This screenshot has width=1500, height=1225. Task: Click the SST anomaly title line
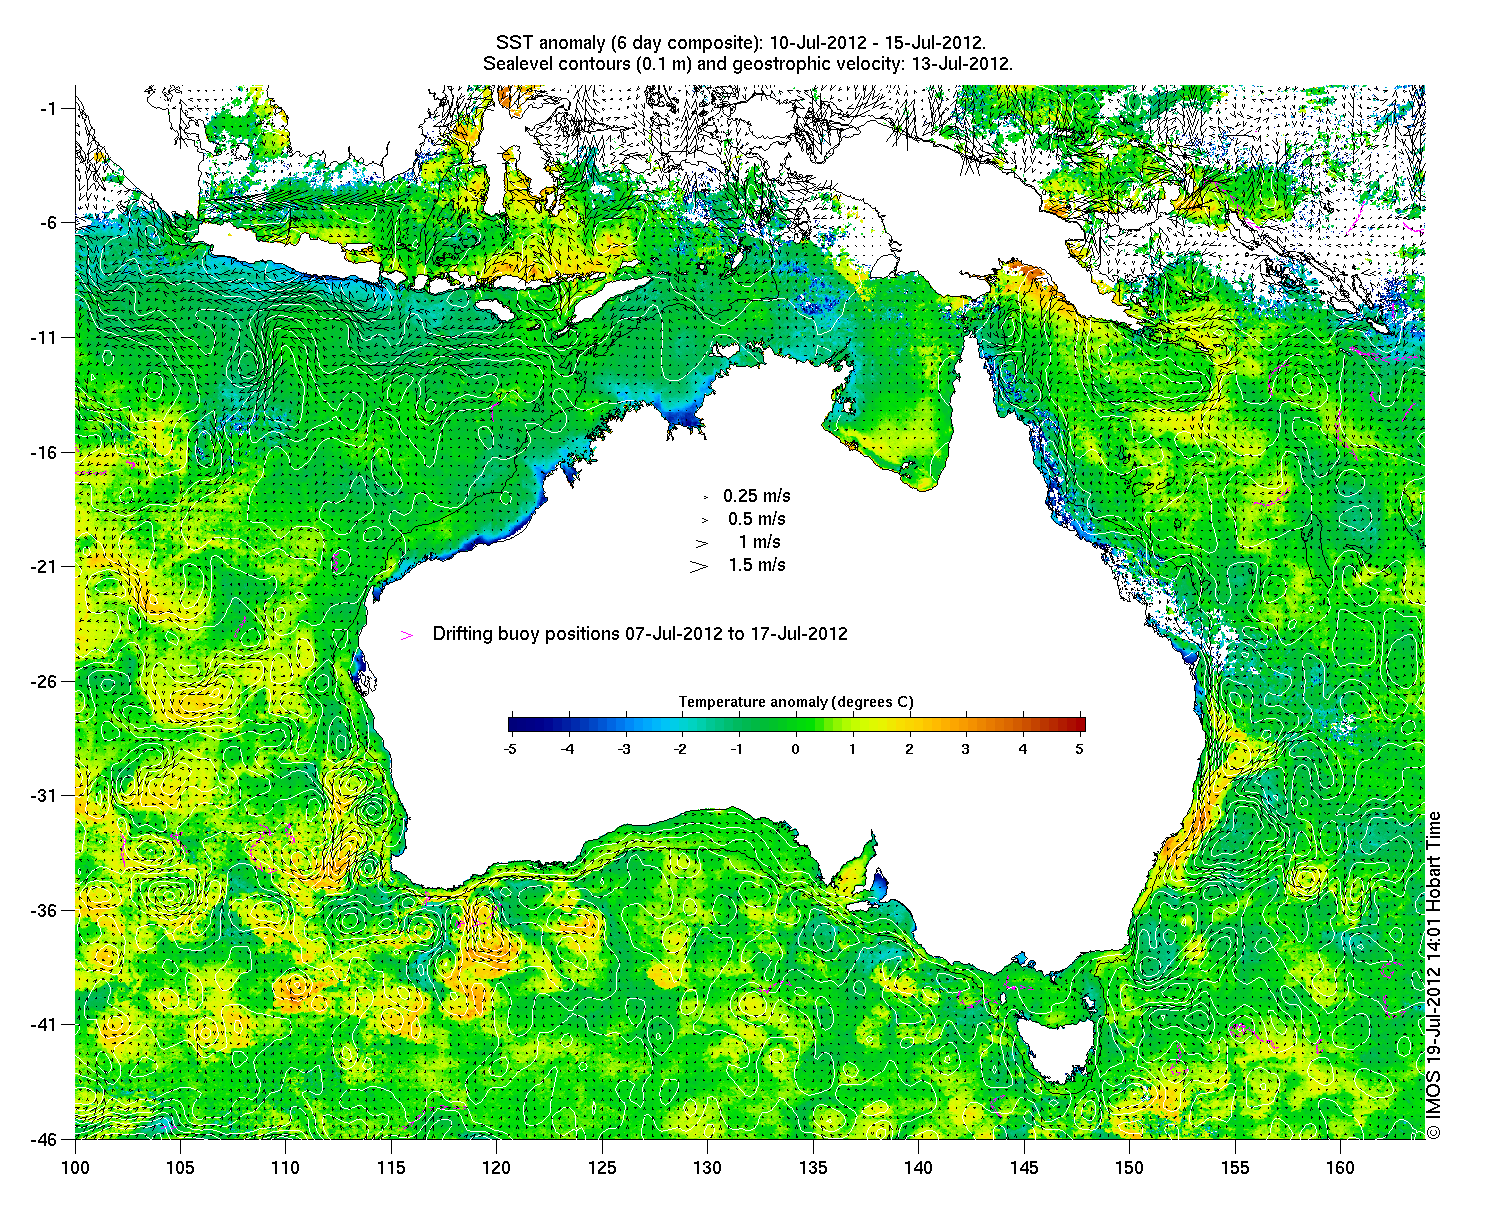point(741,43)
